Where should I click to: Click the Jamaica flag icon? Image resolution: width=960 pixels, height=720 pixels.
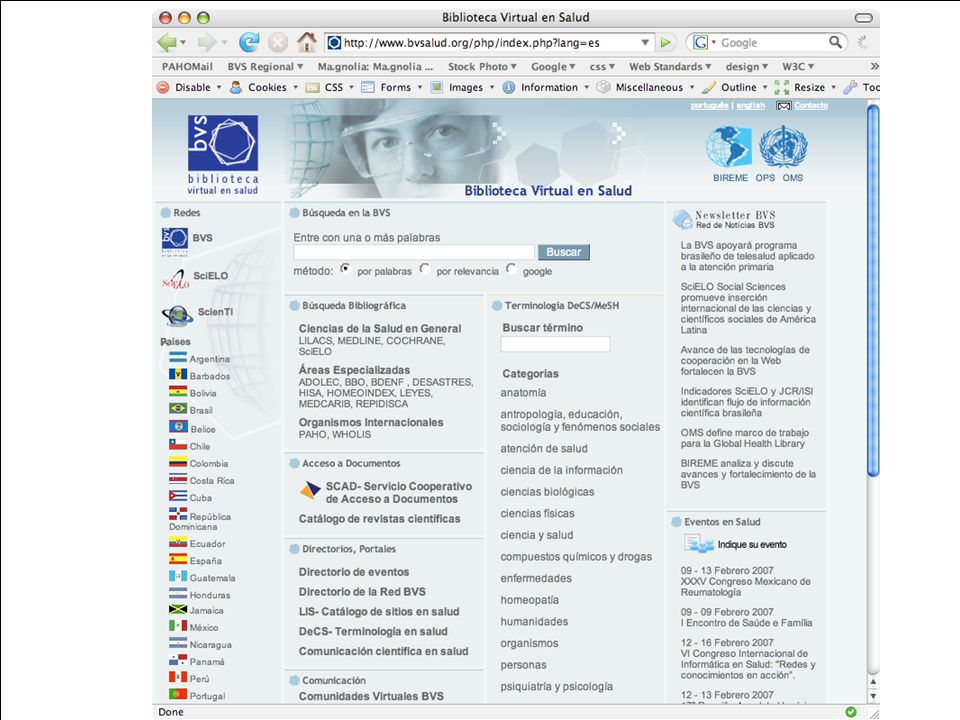[178, 609]
